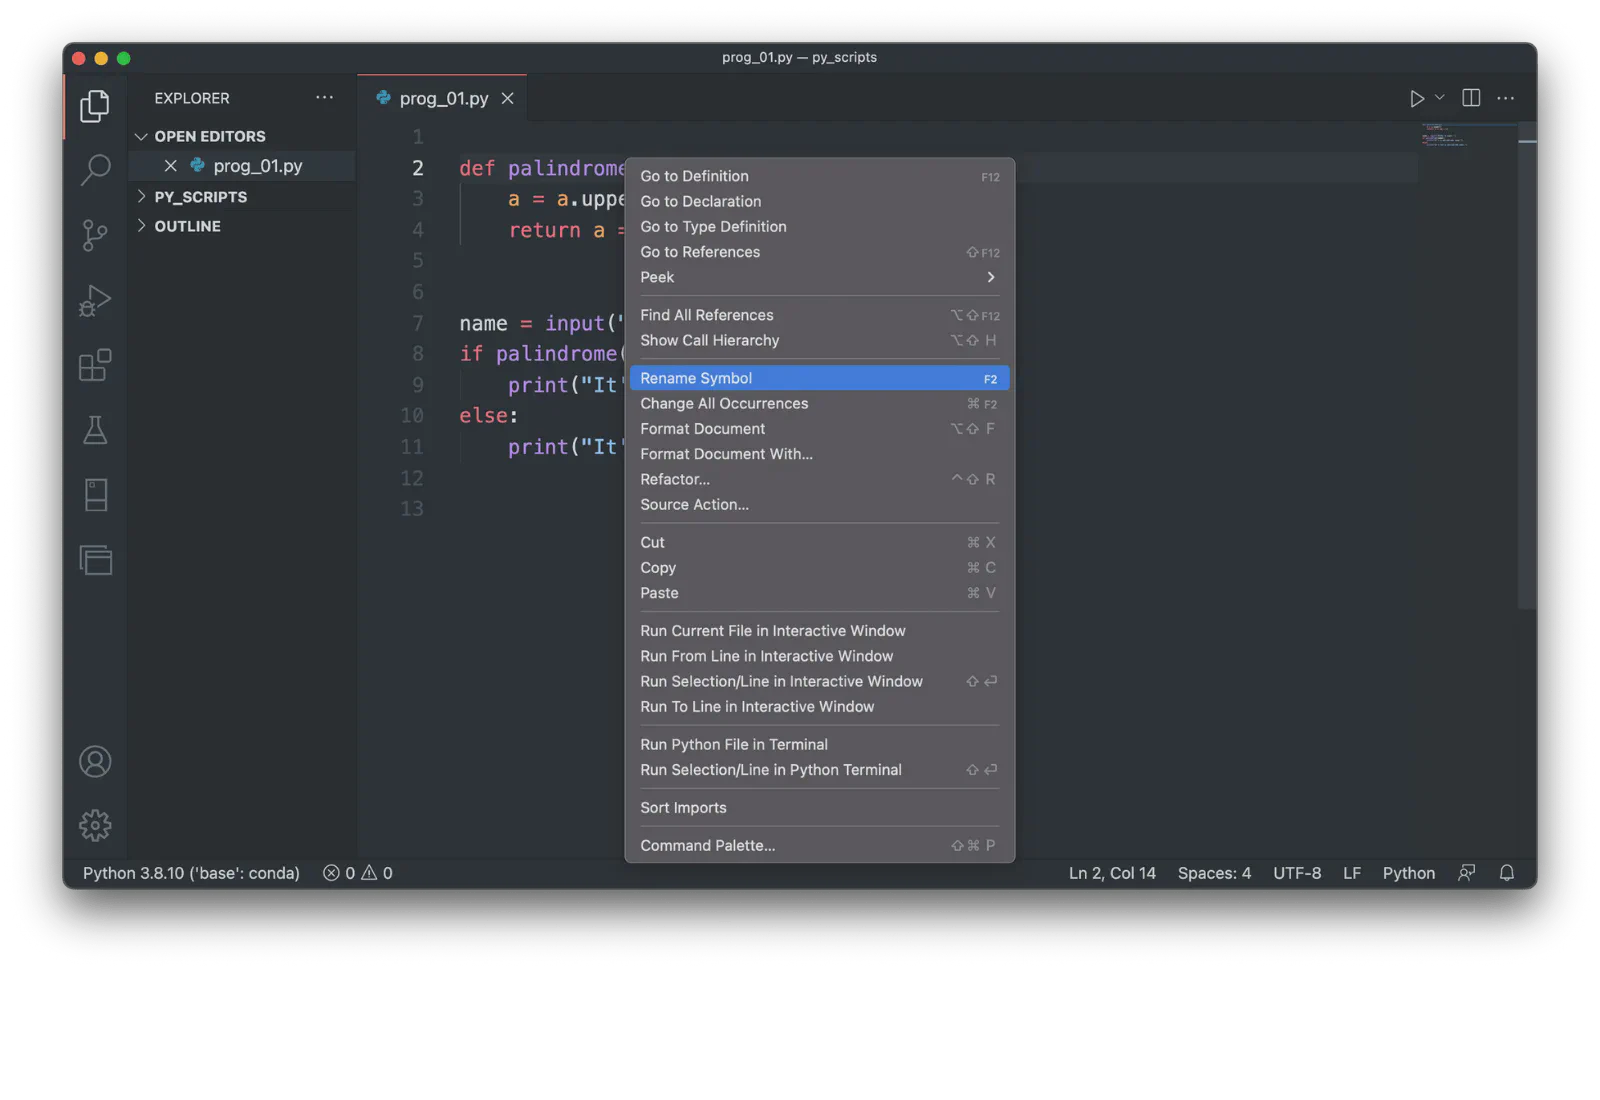Split the editor to the right
The height and width of the screenshot is (1100, 1600).
(1471, 98)
